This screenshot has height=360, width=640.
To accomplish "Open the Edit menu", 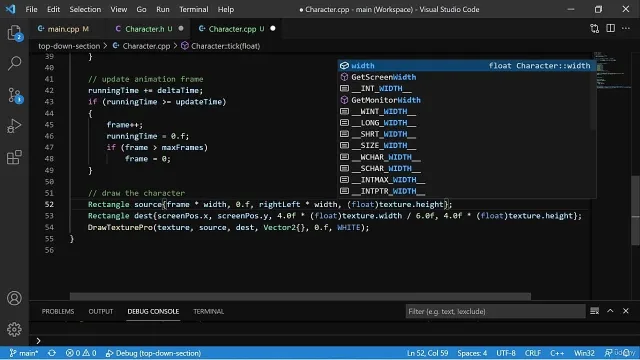I will [53, 9].
